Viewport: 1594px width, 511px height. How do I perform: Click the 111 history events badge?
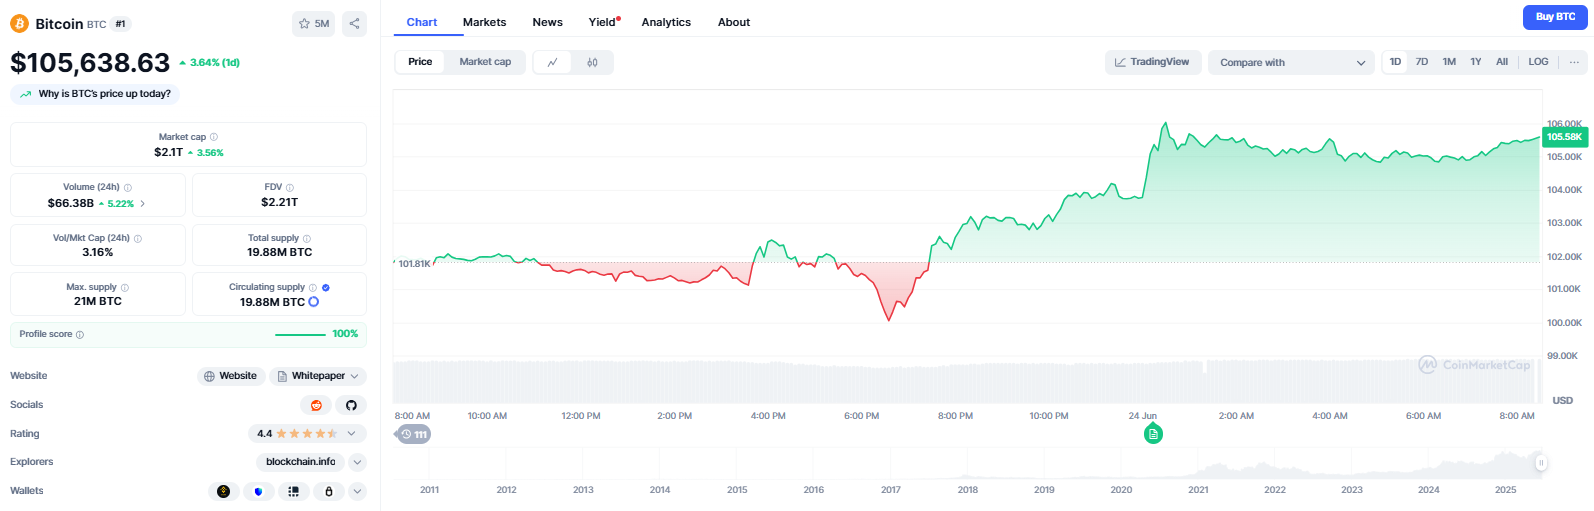pyautogui.click(x=414, y=434)
